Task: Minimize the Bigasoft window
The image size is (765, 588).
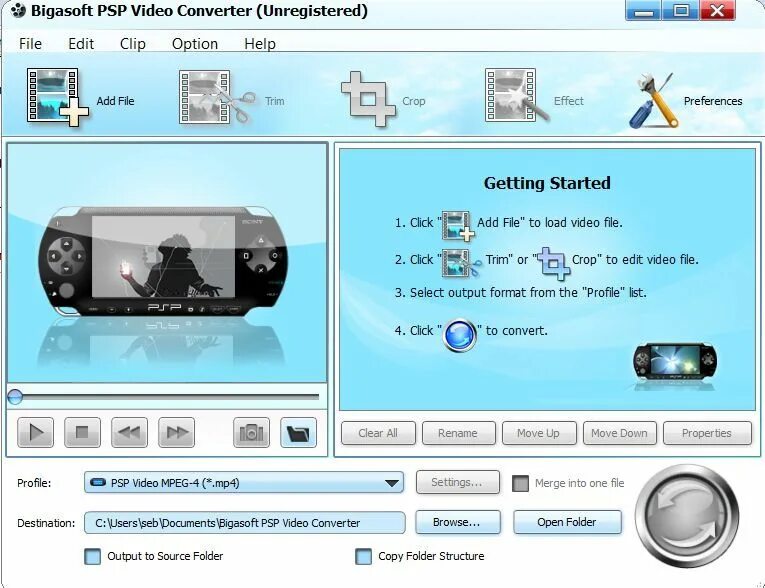Action: (x=644, y=10)
